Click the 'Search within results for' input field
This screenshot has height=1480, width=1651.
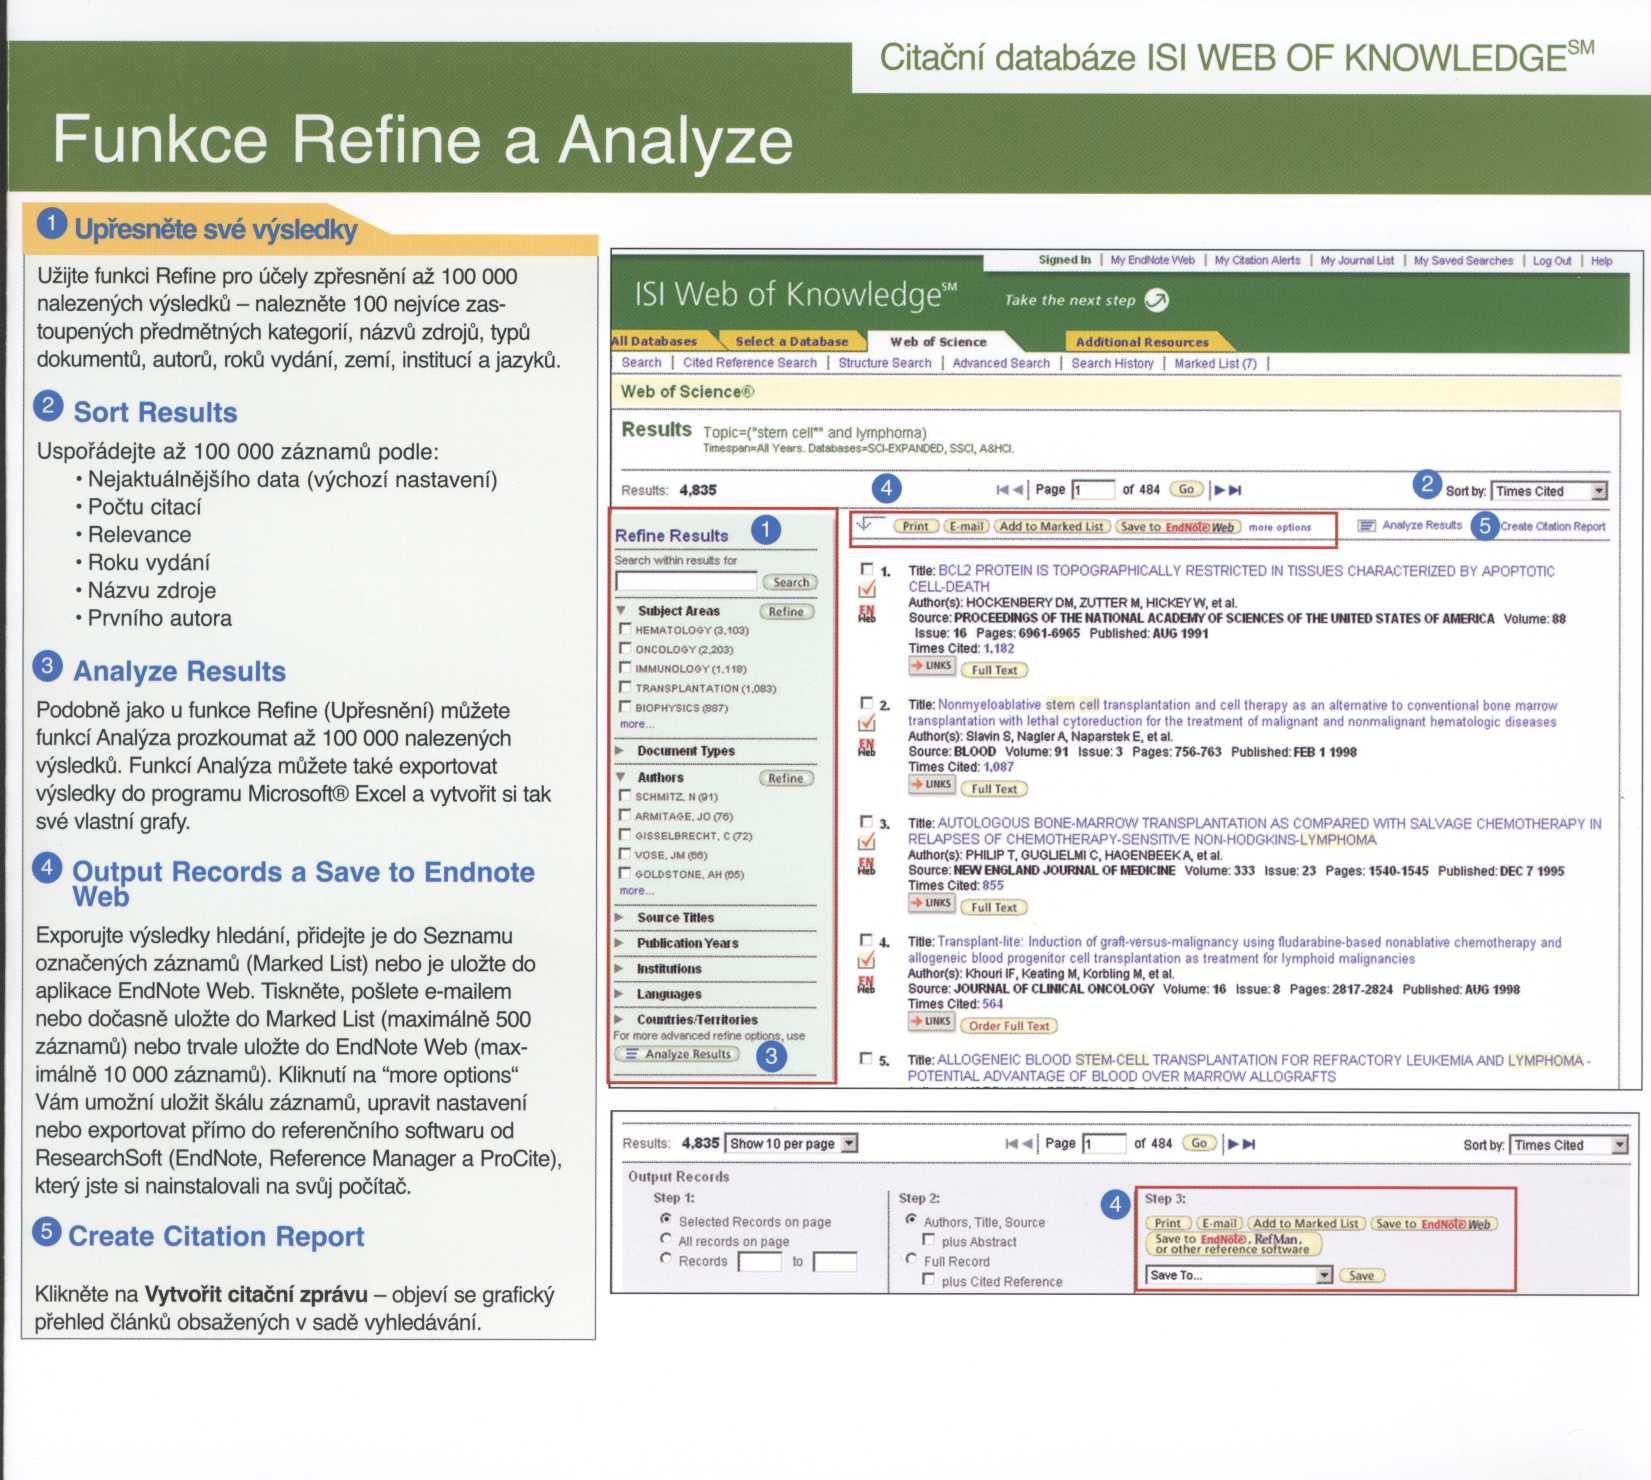(x=686, y=581)
